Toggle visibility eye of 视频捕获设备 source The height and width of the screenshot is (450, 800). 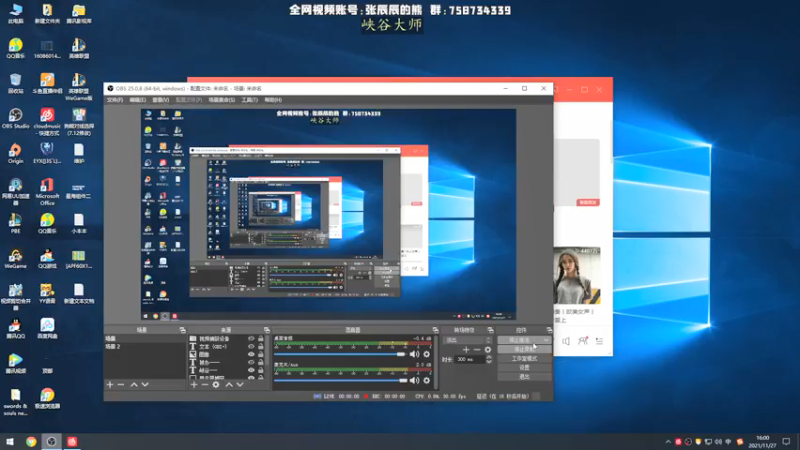pos(251,339)
